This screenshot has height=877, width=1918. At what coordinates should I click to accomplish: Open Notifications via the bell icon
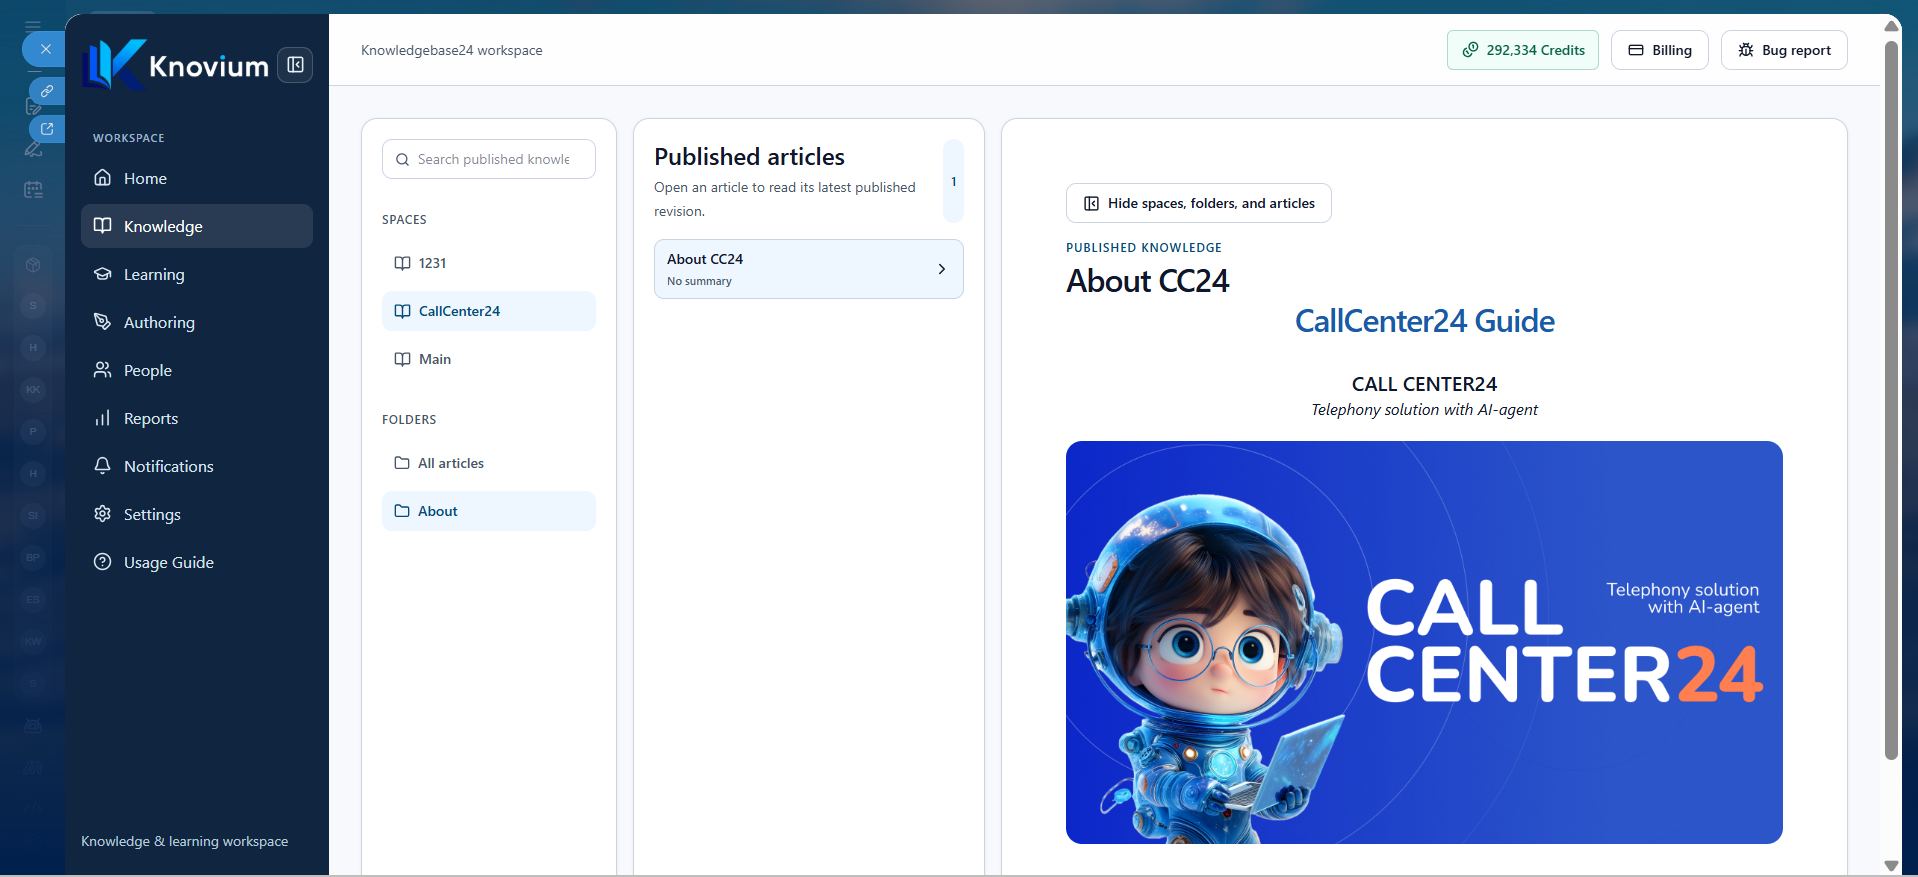point(102,466)
